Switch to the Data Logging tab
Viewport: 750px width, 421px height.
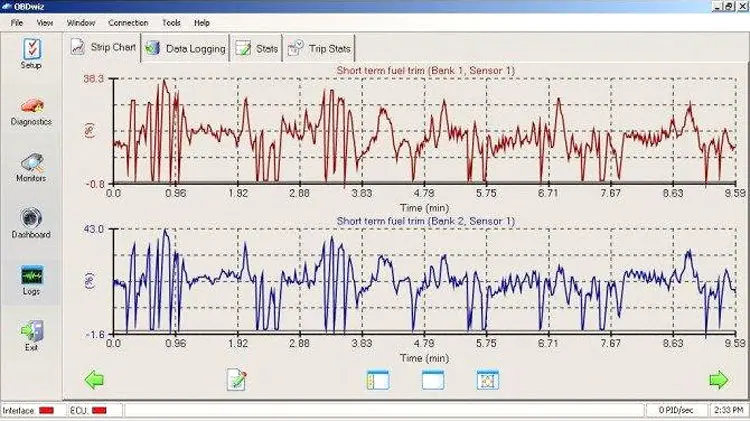(x=186, y=49)
